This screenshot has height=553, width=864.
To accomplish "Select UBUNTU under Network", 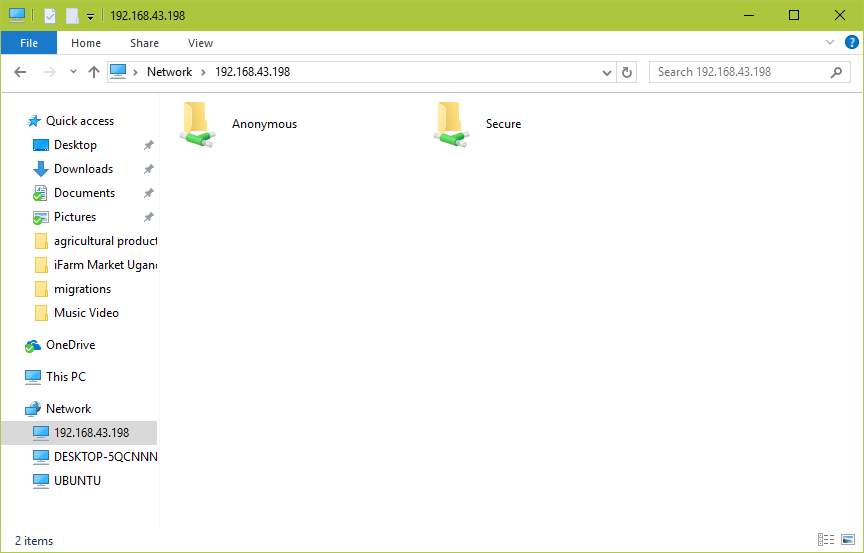I will click(x=77, y=481).
